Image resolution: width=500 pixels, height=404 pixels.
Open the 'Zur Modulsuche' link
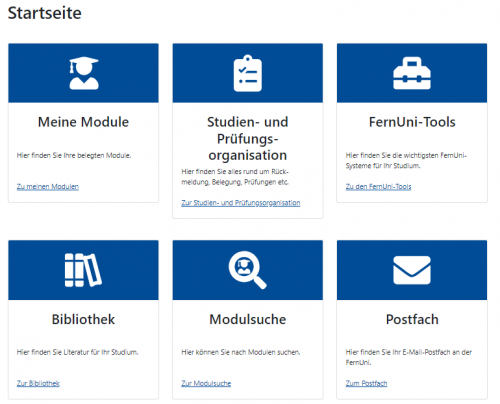(x=206, y=383)
